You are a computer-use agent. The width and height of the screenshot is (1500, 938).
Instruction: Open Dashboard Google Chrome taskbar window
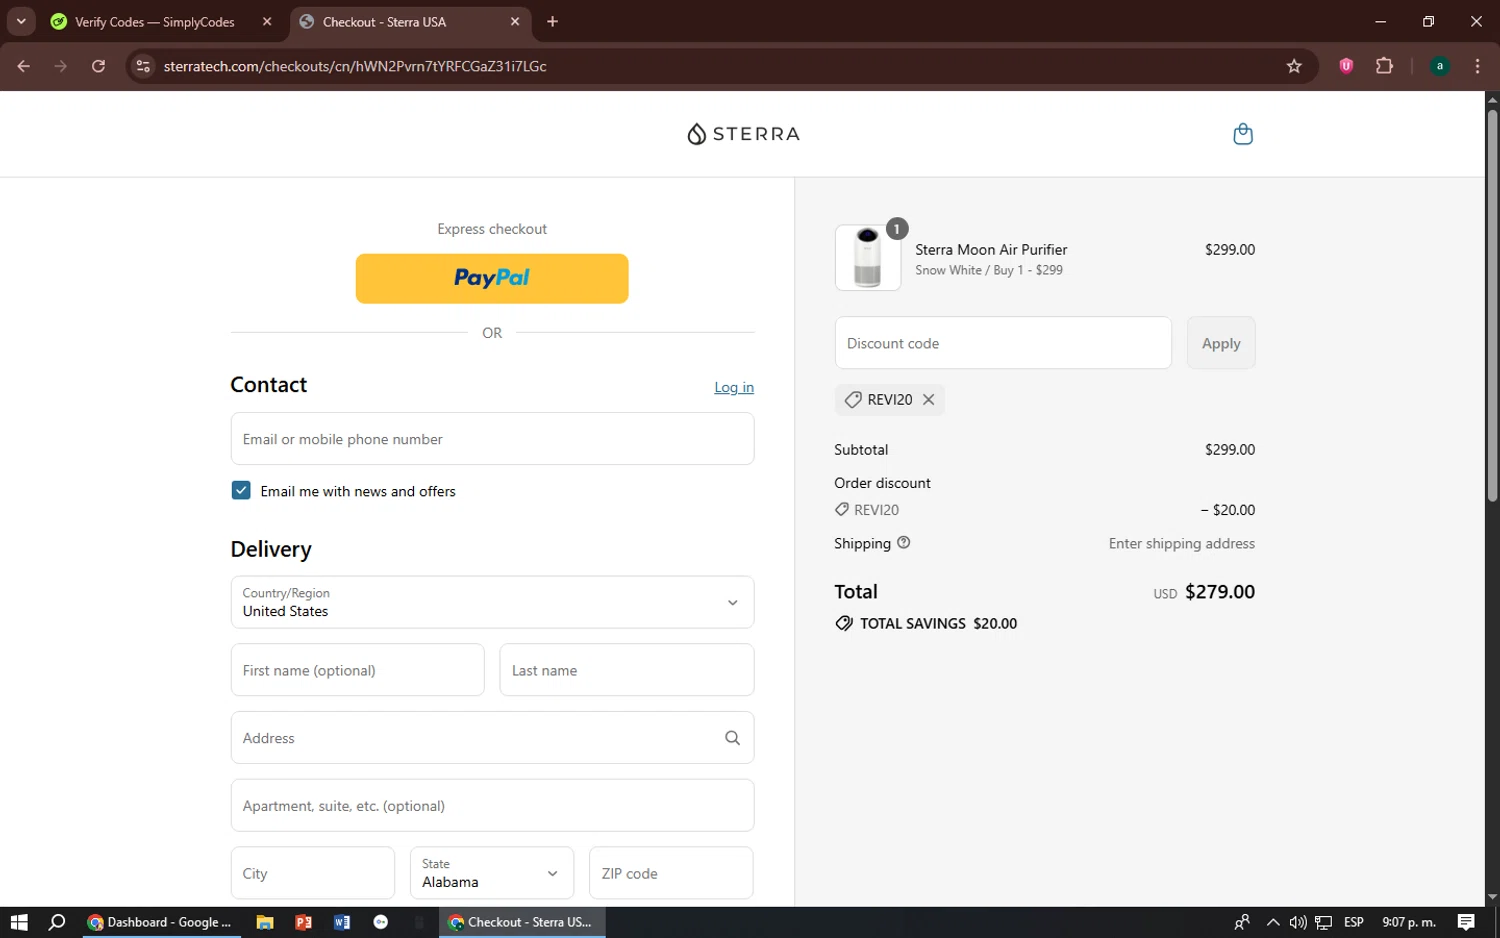pos(160,922)
